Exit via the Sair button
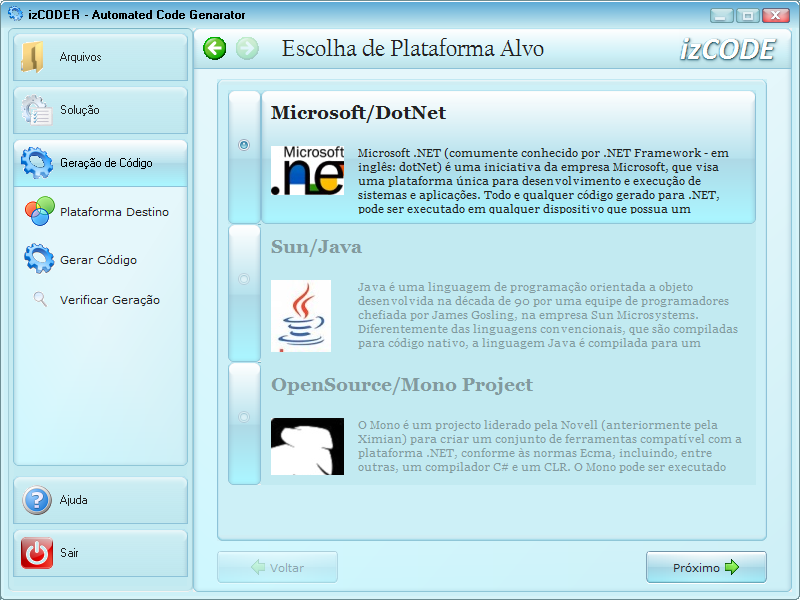 click(x=101, y=553)
